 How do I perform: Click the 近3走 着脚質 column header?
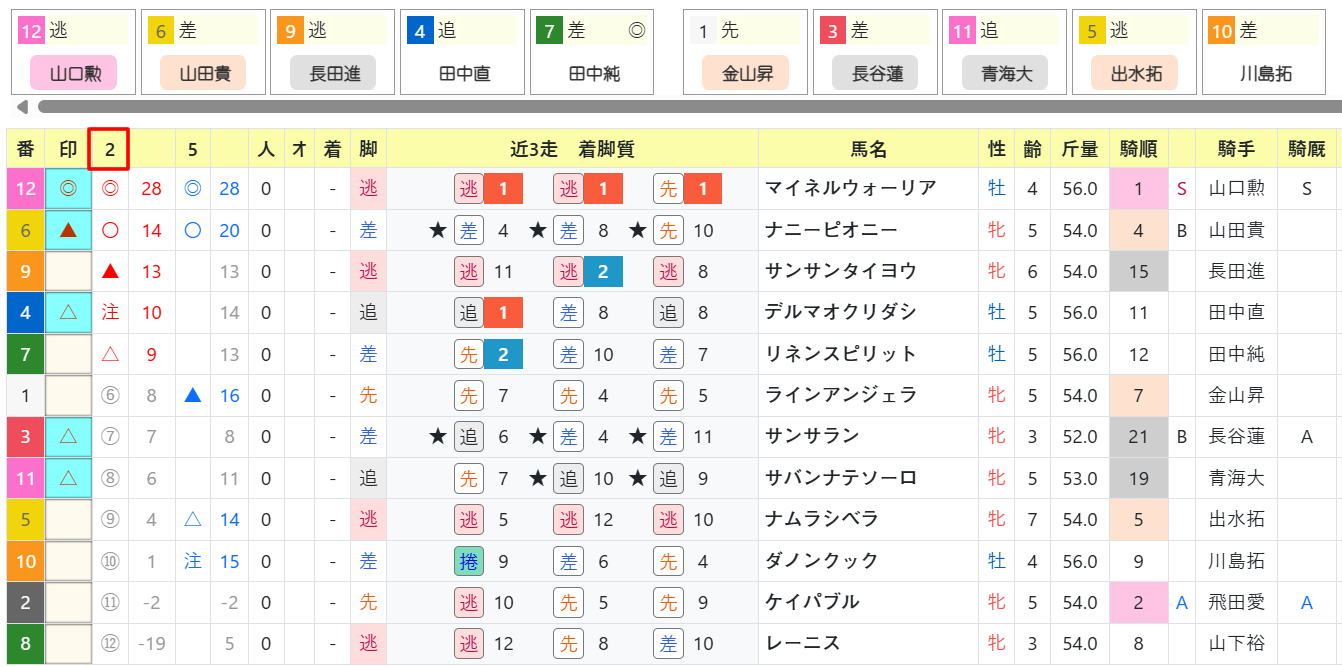(x=572, y=149)
